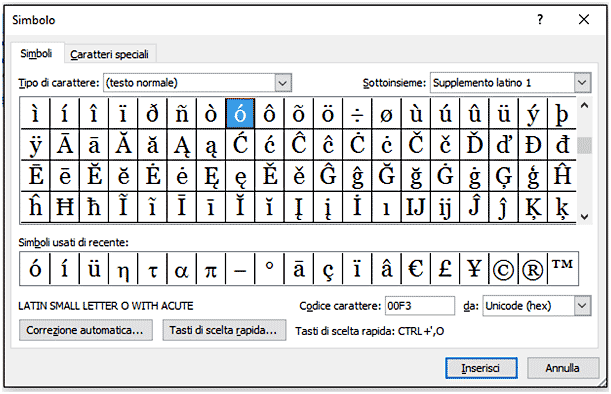Switch to the Caratteri speciali tab
This screenshot has width=611, height=394.
point(109,54)
